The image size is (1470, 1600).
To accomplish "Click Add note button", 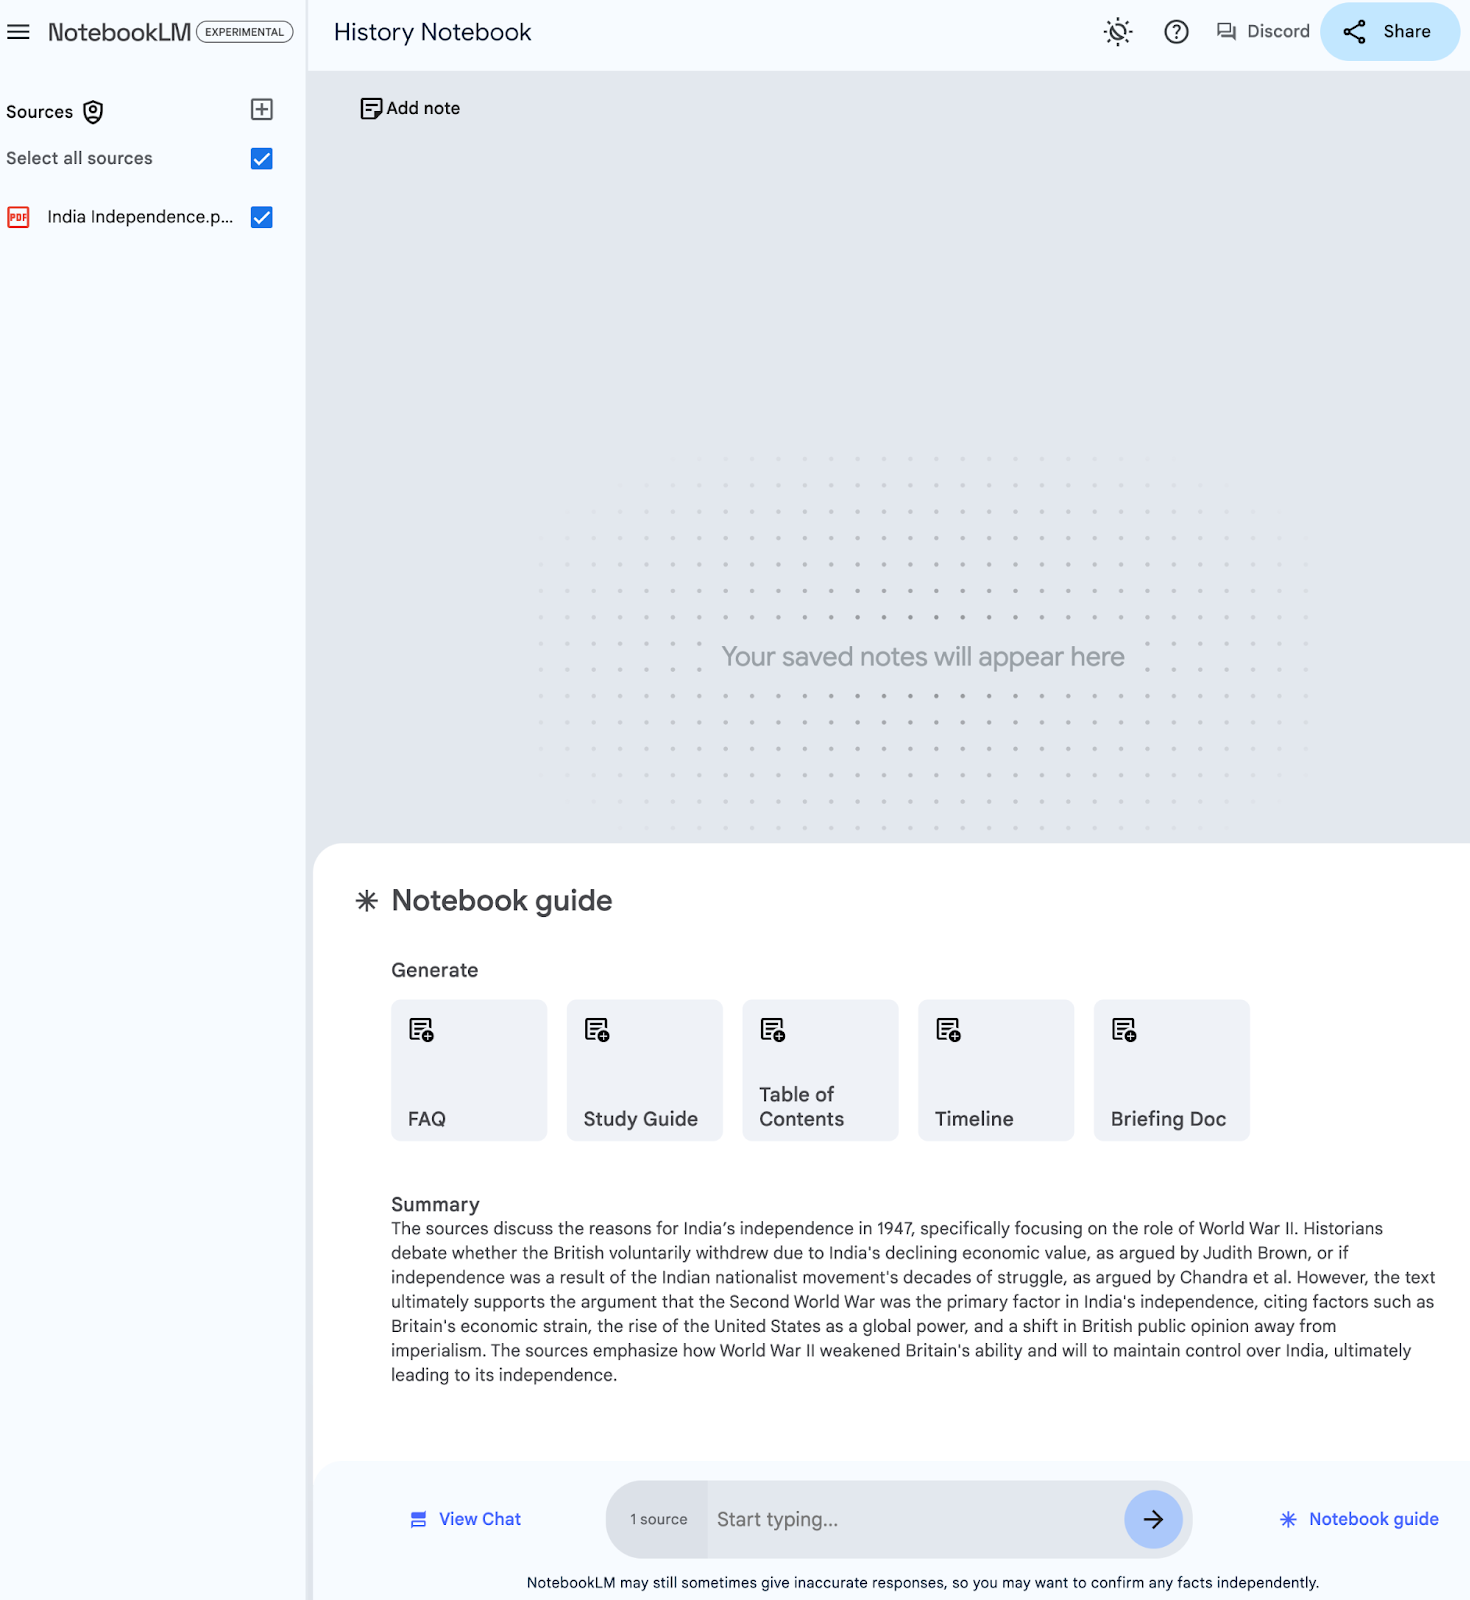I will pyautogui.click(x=410, y=108).
